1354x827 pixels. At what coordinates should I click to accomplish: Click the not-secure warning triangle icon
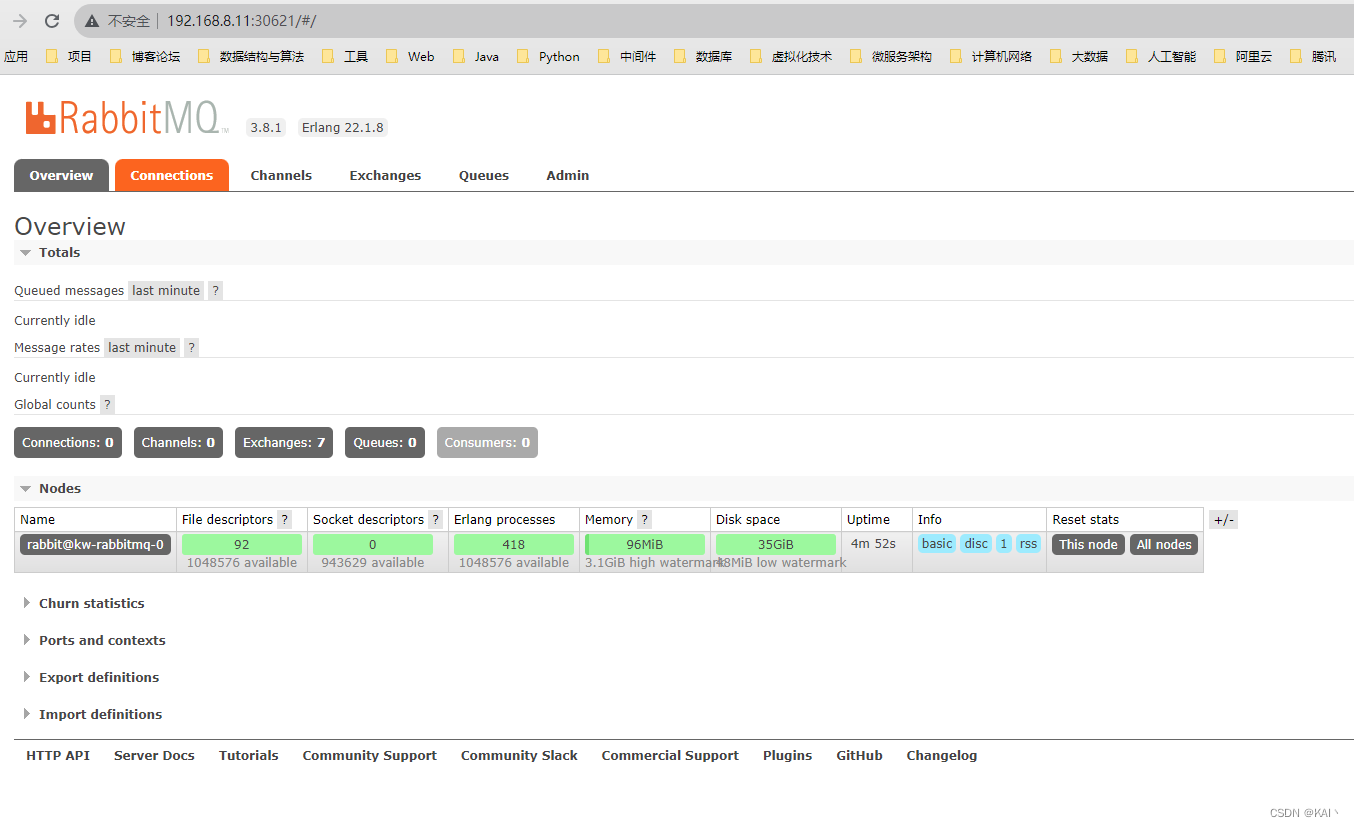92,21
